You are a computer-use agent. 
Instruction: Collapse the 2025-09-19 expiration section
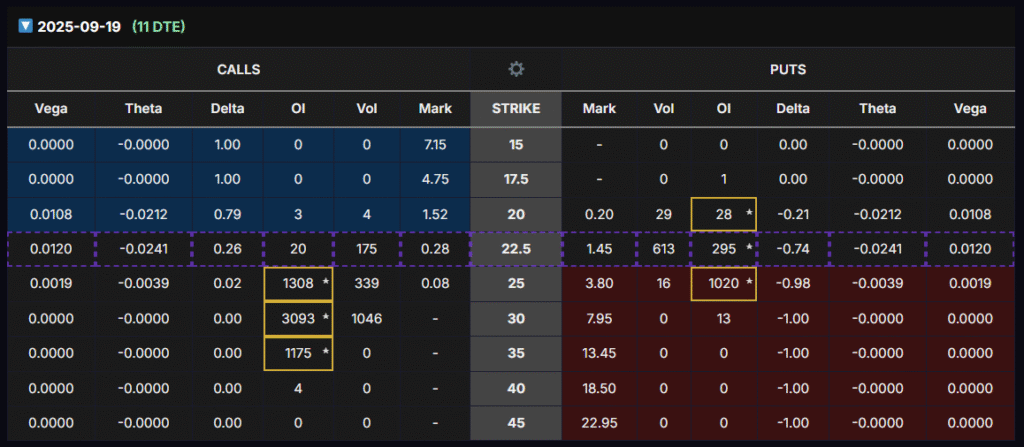(x=25, y=26)
